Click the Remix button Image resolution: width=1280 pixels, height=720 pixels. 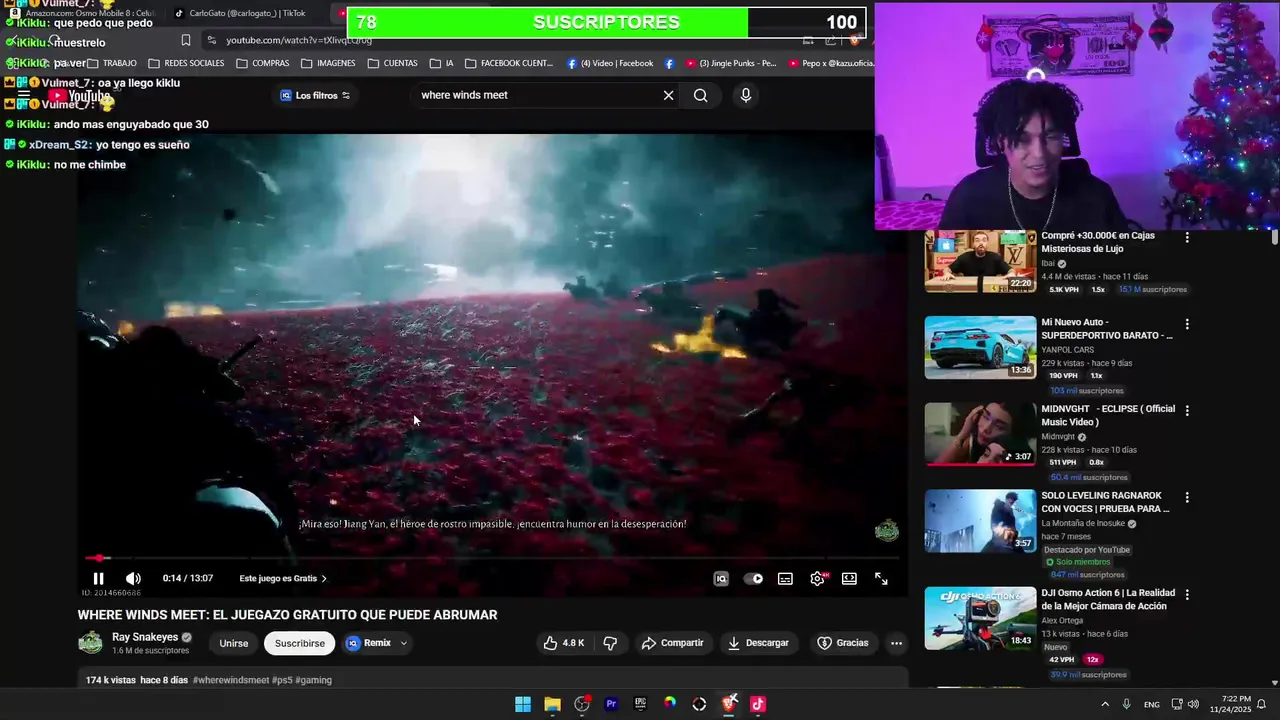[368, 643]
